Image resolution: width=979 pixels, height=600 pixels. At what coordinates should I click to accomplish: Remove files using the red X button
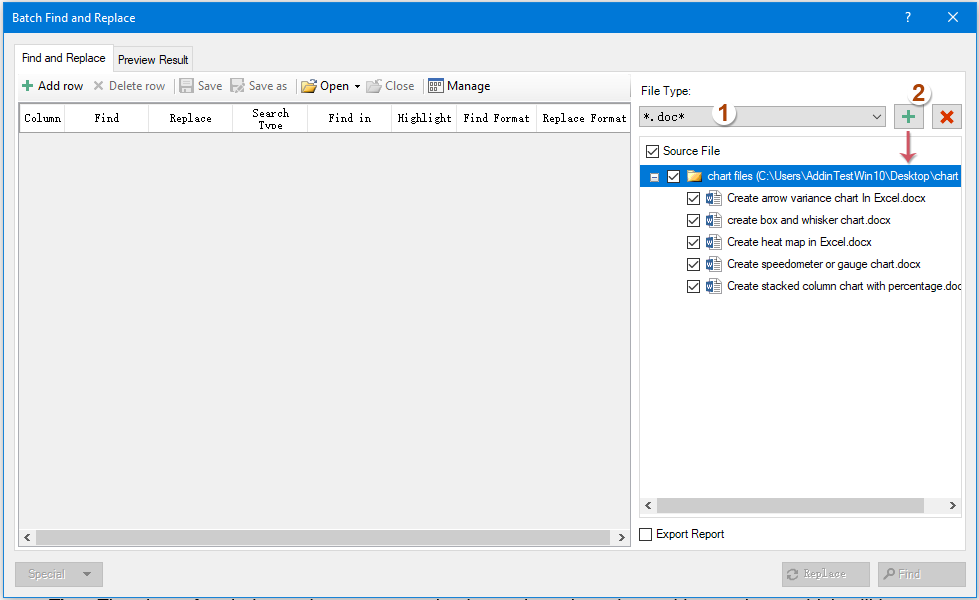pos(945,116)
